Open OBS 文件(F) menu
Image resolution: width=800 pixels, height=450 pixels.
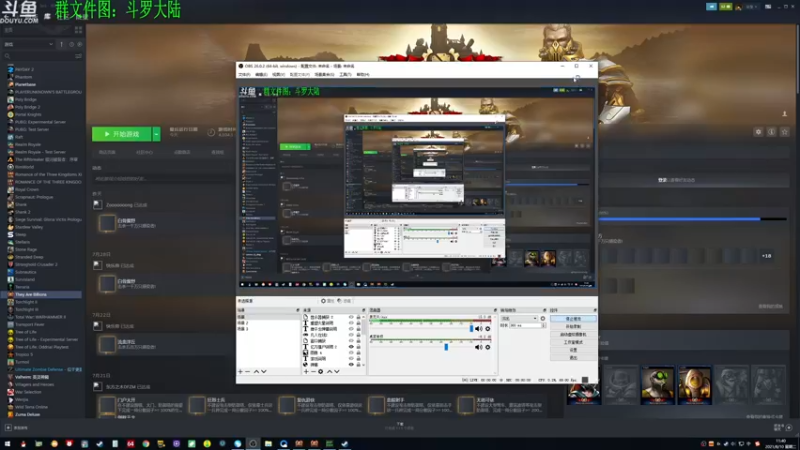(244, 74)
